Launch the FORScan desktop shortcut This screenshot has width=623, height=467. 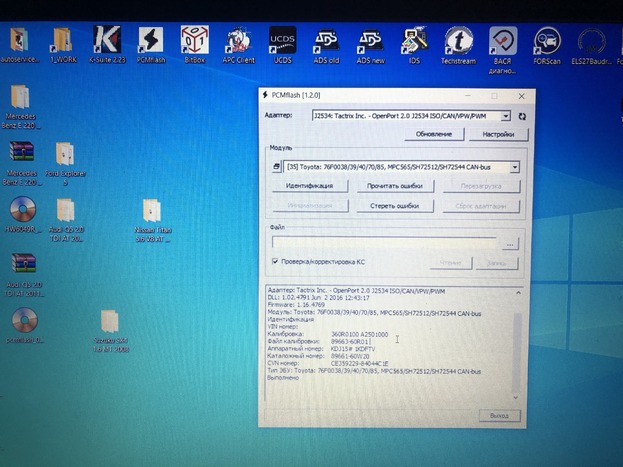tap(546, 43)
